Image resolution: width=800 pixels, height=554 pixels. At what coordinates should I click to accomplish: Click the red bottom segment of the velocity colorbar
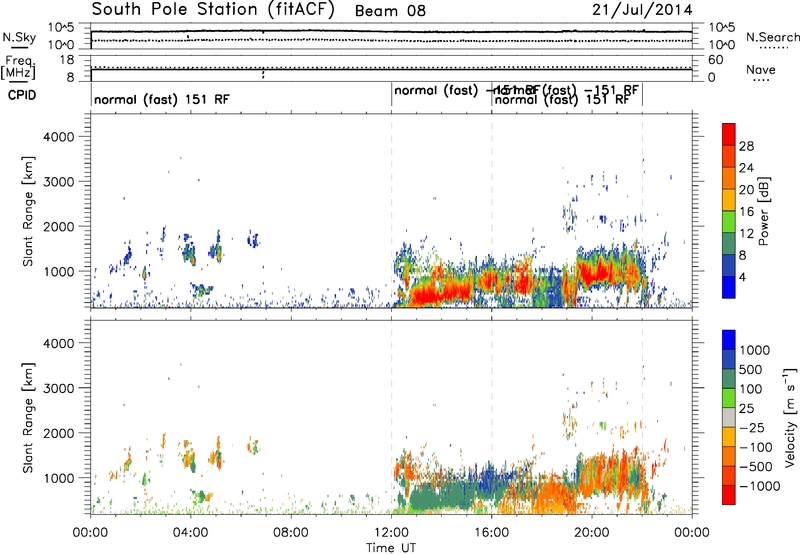pyautogui.click(x=729, y=495)
